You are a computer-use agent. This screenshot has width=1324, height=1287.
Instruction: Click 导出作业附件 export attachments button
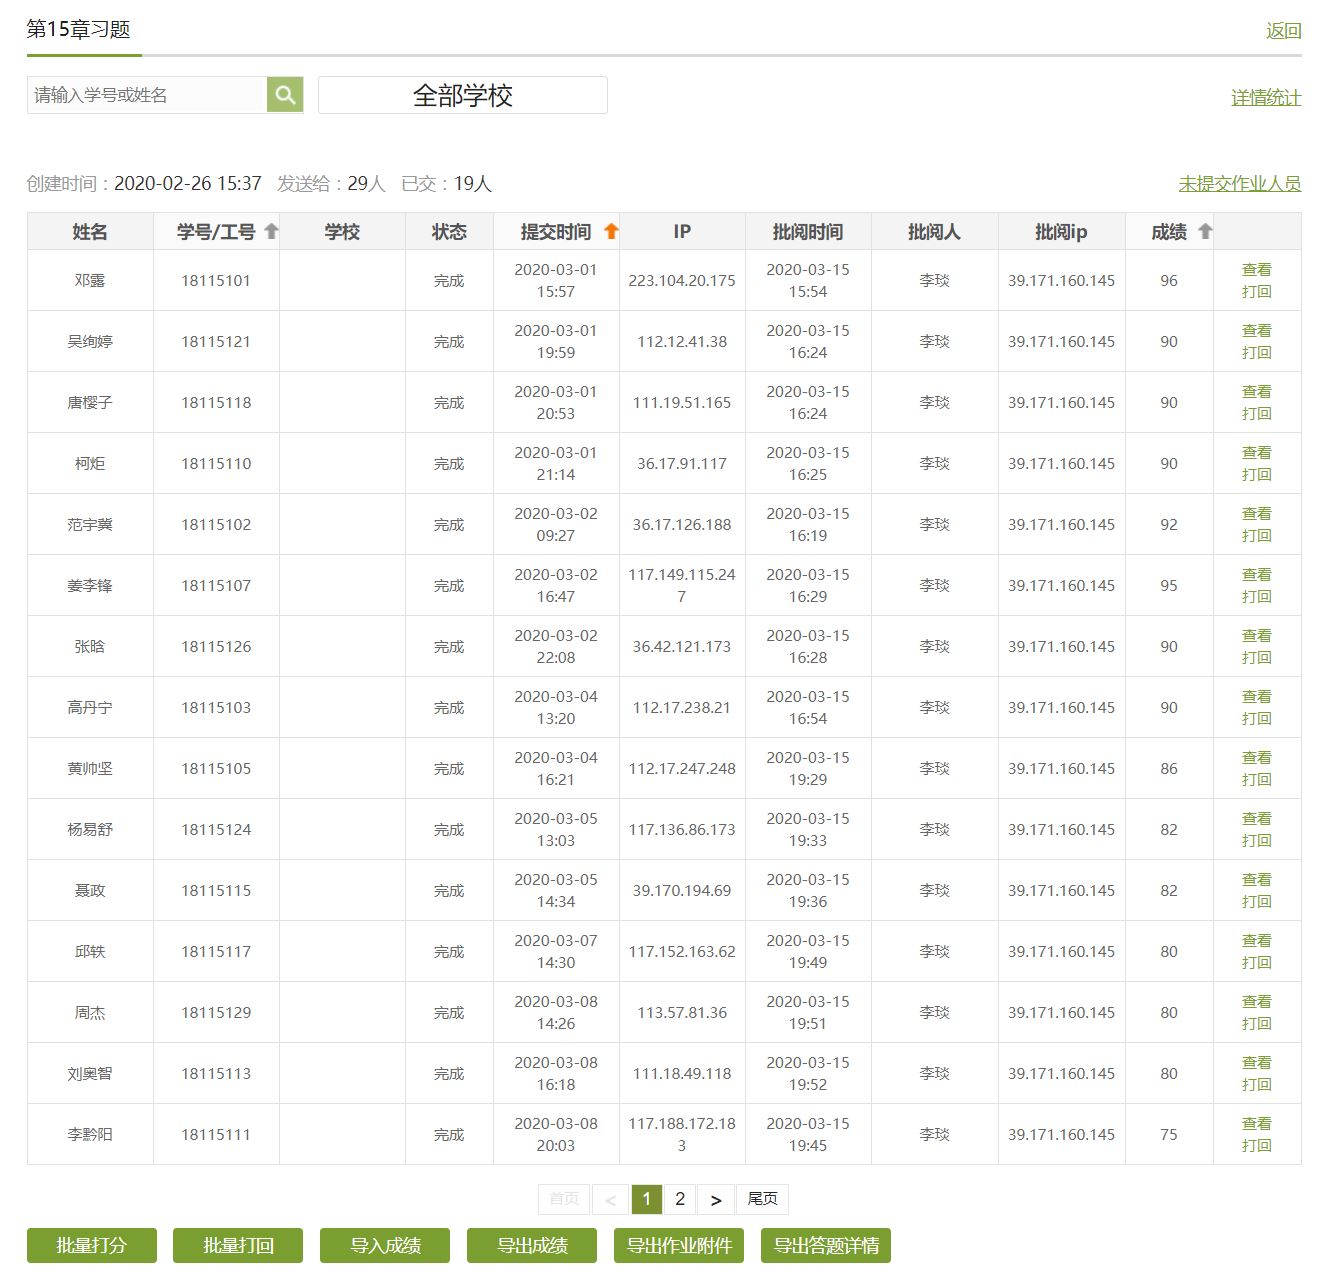679,1245
